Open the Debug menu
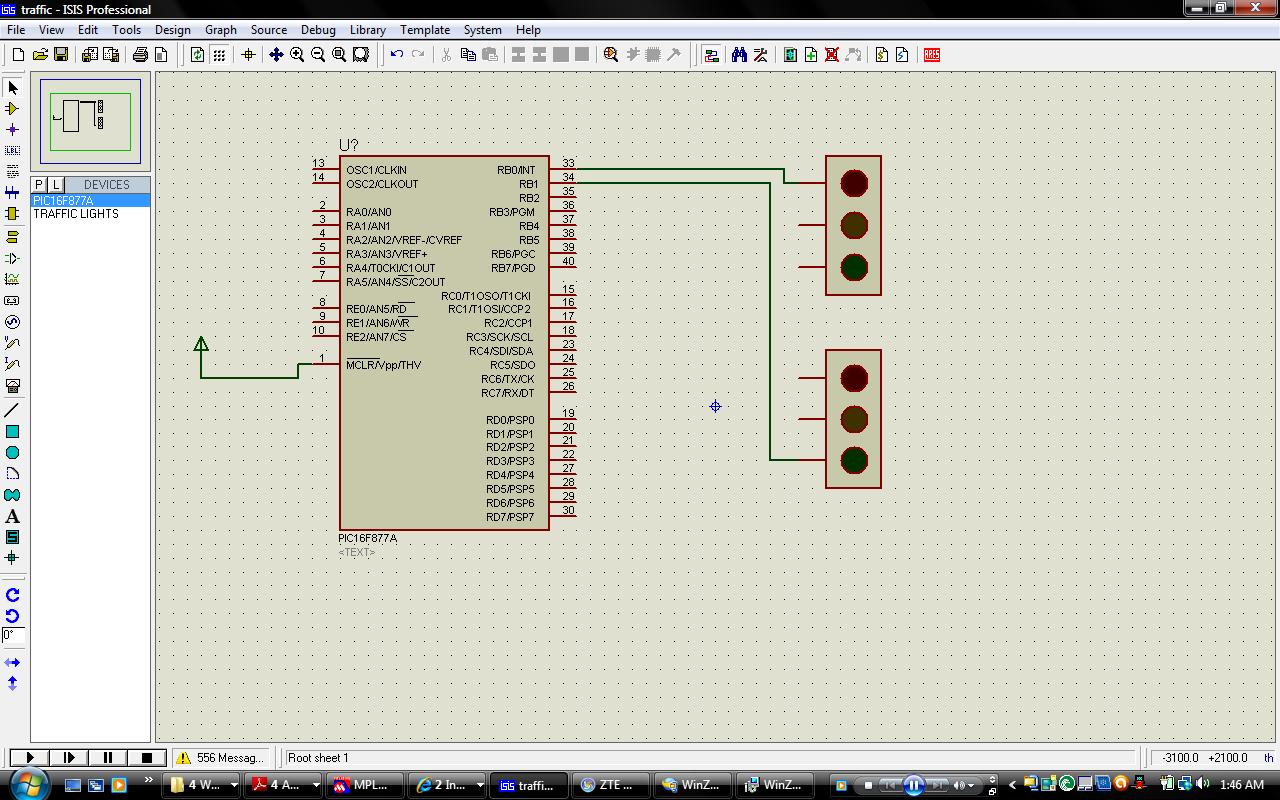Screen dimensions: 1280x800 coord(318,30)
